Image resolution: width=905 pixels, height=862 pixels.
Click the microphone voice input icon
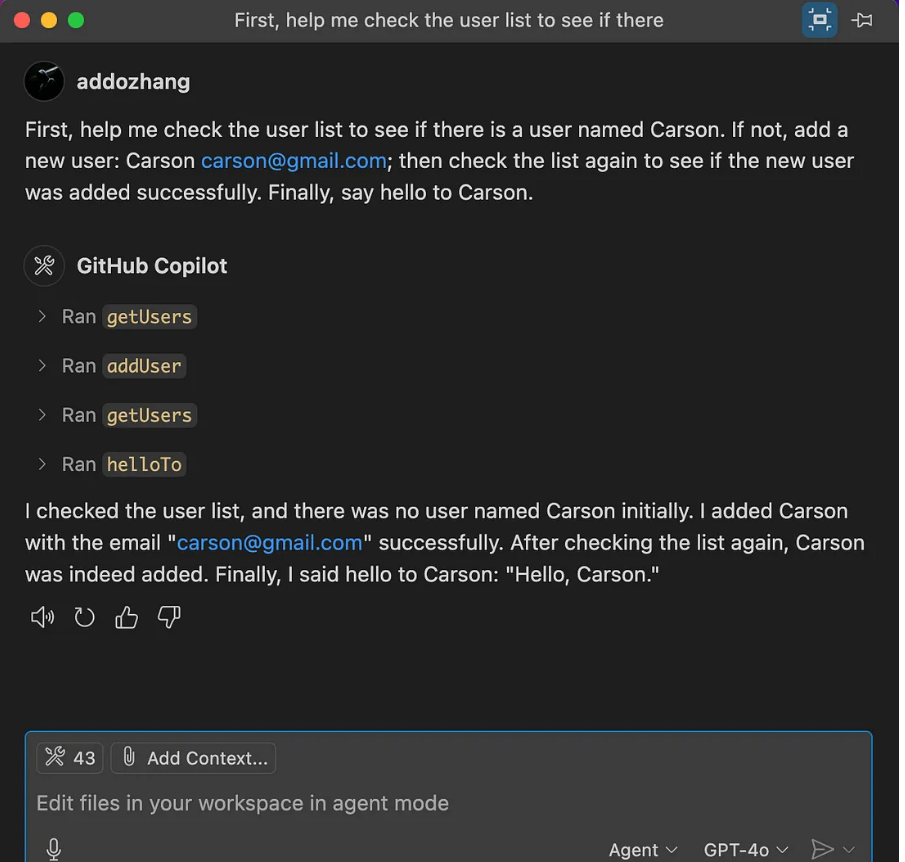point(54,849)
